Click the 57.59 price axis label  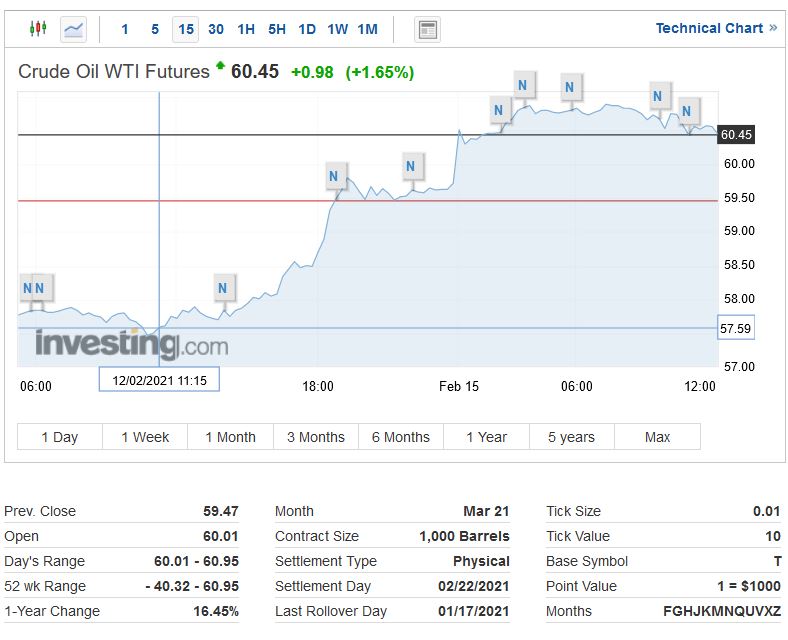coord(735,328)
